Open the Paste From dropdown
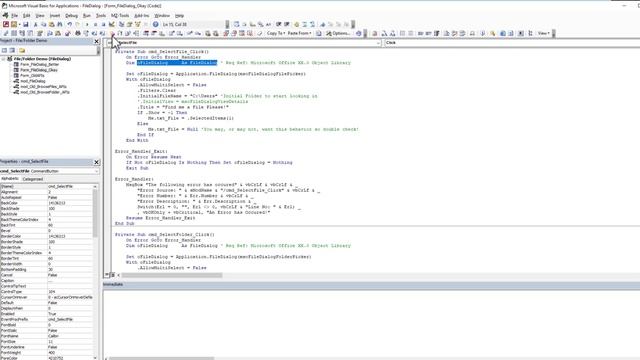 tap(300, 33)
